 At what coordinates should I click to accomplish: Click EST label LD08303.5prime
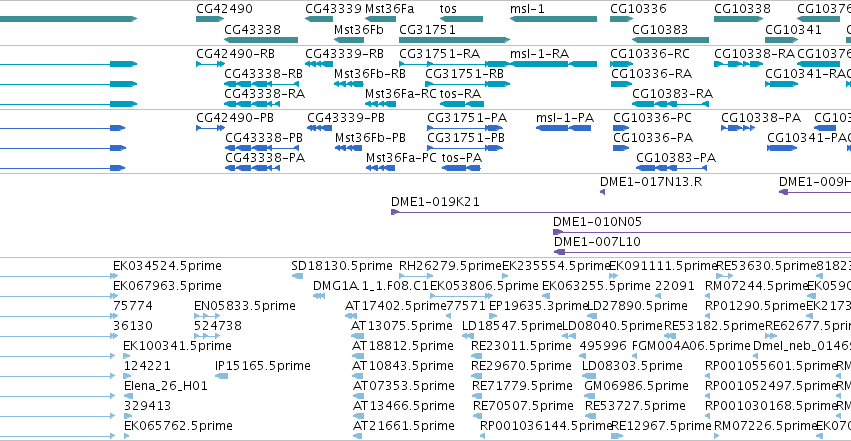pyautogui.click(x=632, y=366)
